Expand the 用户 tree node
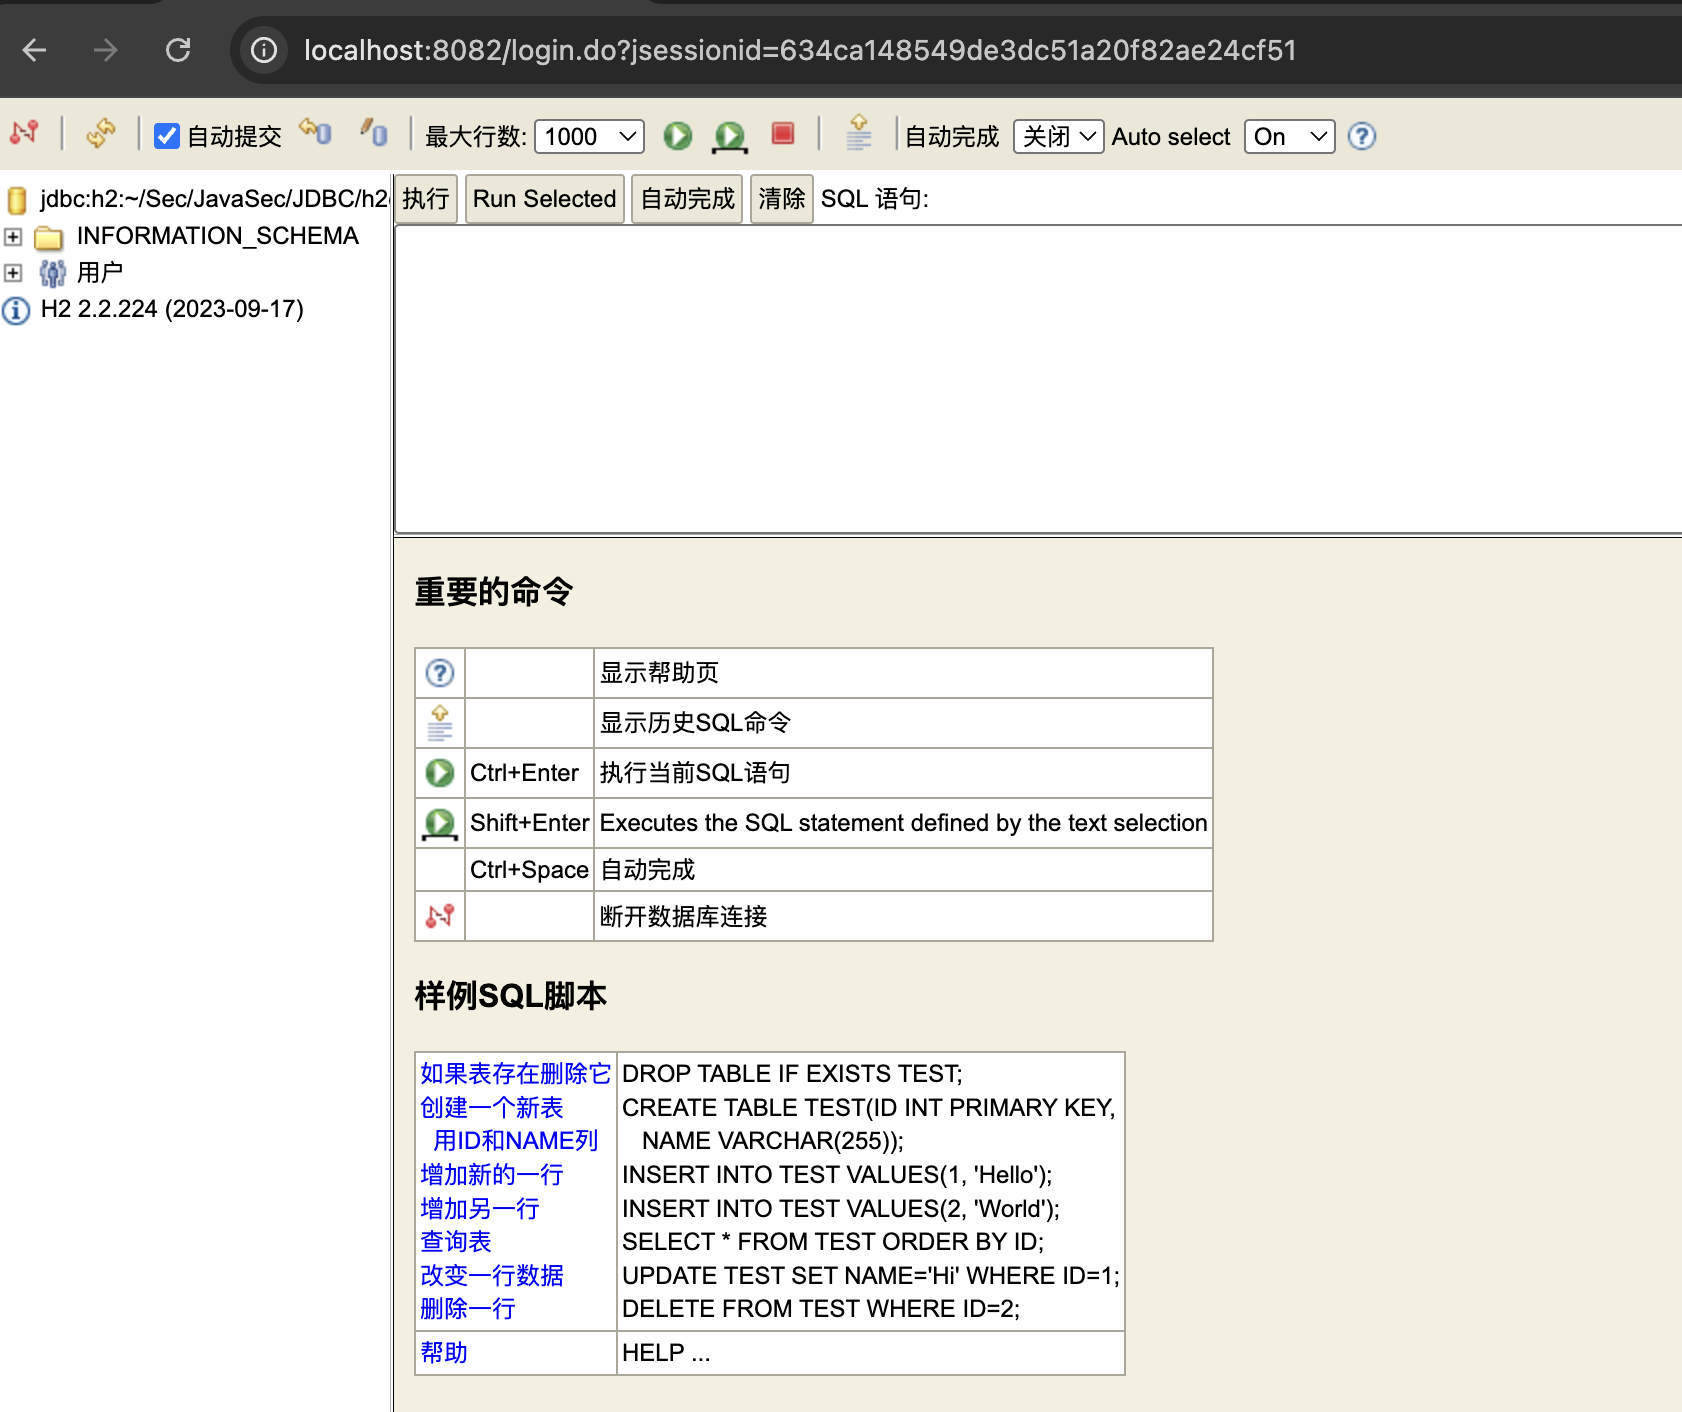 pyautogui.click(x=13, y=273)
